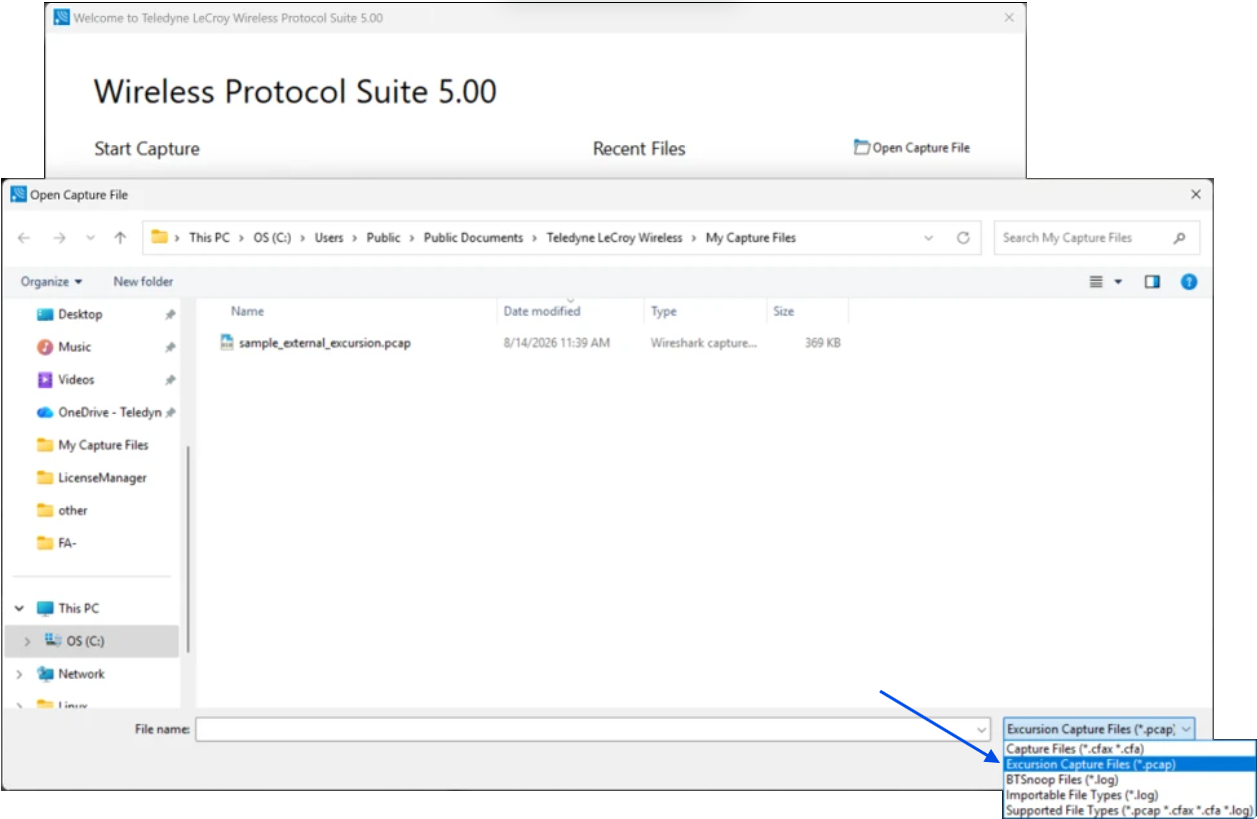Click Open Capture File in the welcome window
Viewport: 1257px width, 819px height.
pyautogui.click(x=911, y=147)
